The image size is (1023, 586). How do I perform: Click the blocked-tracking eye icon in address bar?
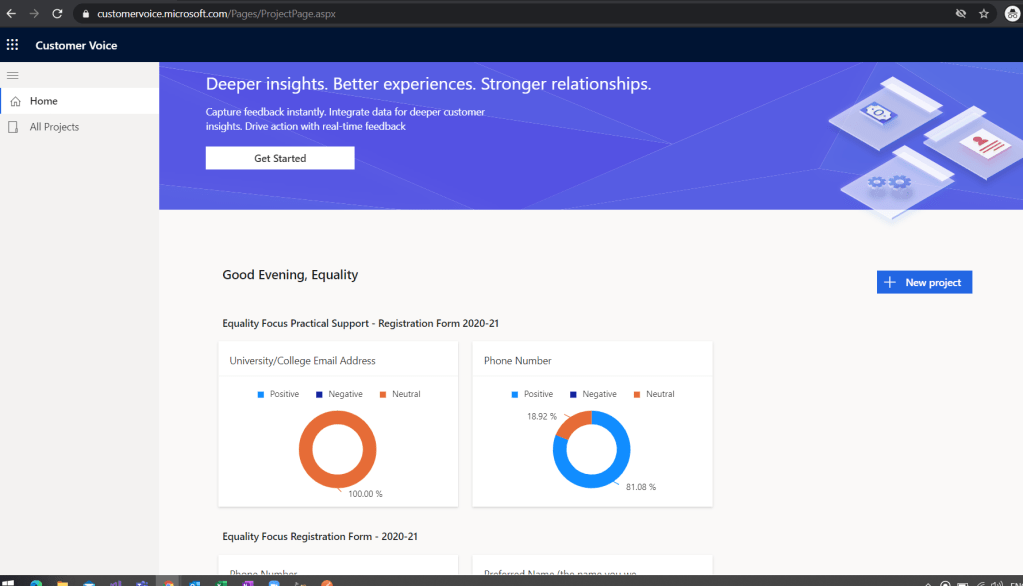tap(960, 14)
